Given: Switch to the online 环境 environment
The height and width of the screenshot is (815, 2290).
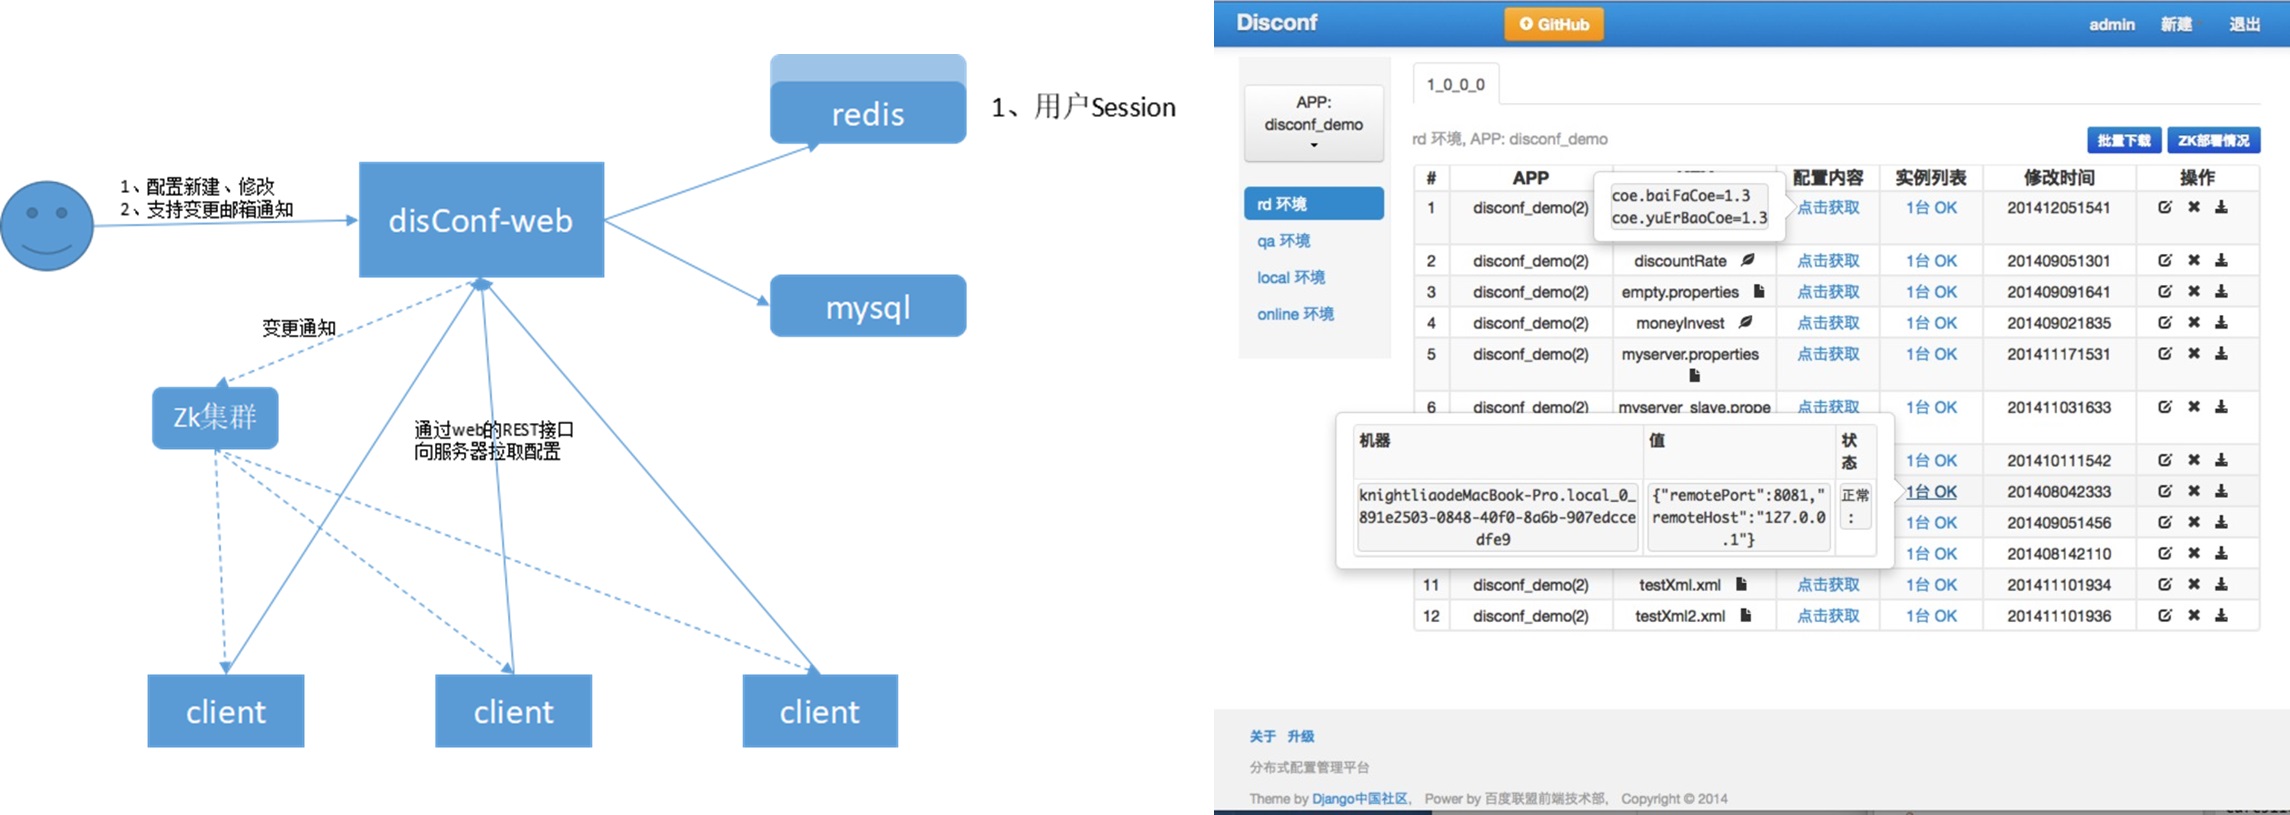Looking at the screenshot, I should (1295, 314).
